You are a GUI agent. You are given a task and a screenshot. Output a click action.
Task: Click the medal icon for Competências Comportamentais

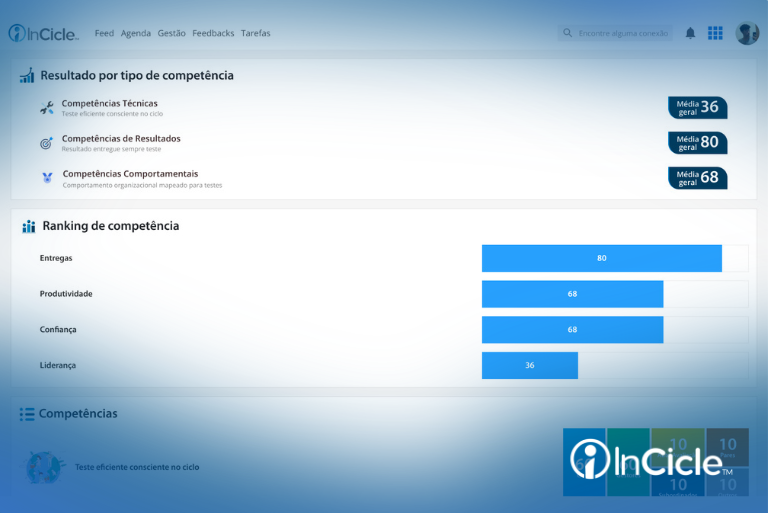point(47,177)
